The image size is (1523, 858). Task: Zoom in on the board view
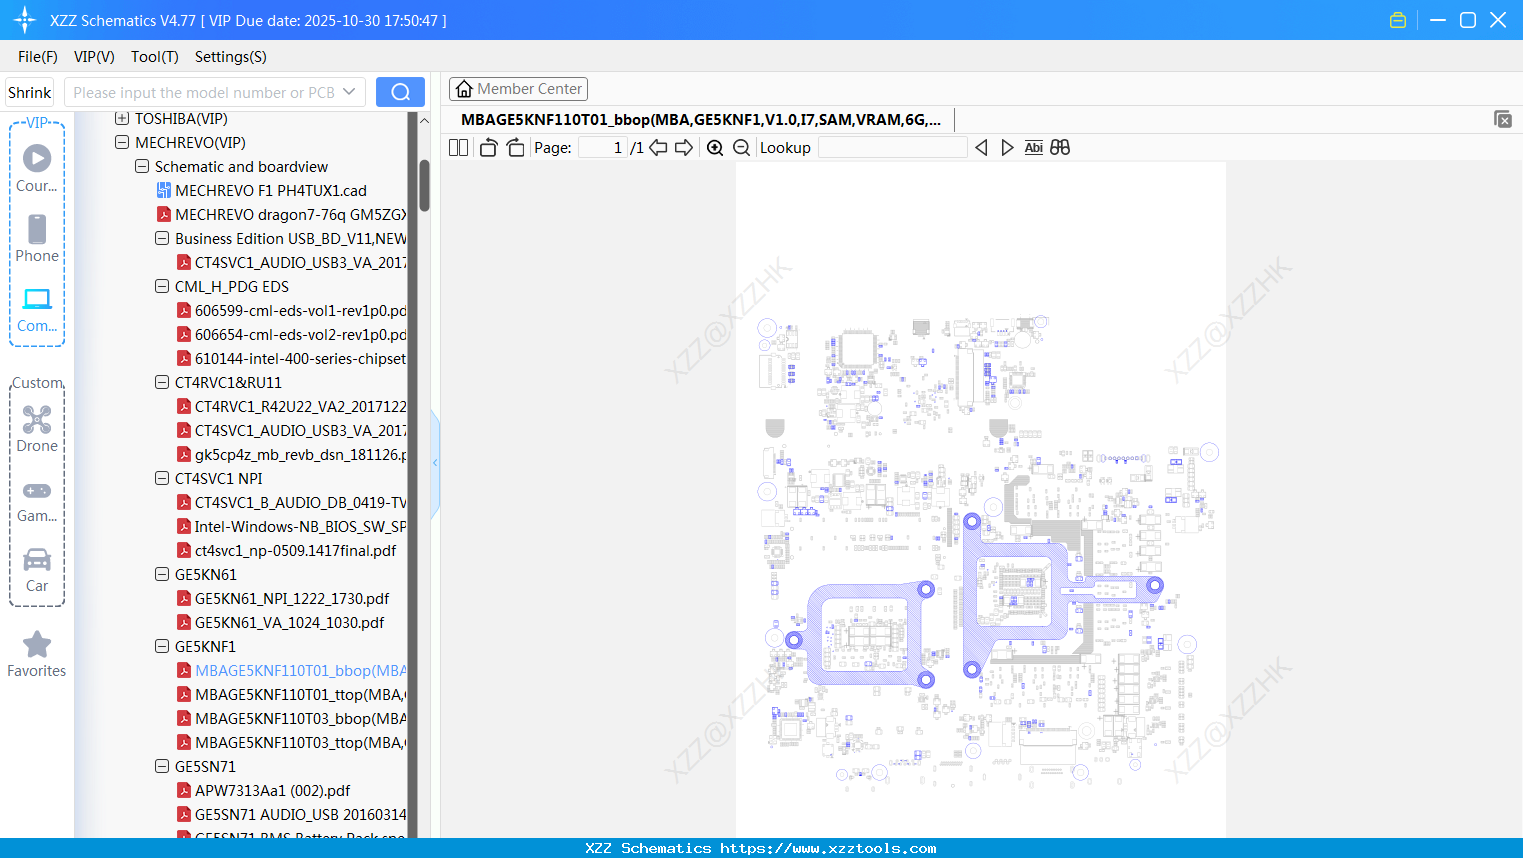[x=715, y=148]
